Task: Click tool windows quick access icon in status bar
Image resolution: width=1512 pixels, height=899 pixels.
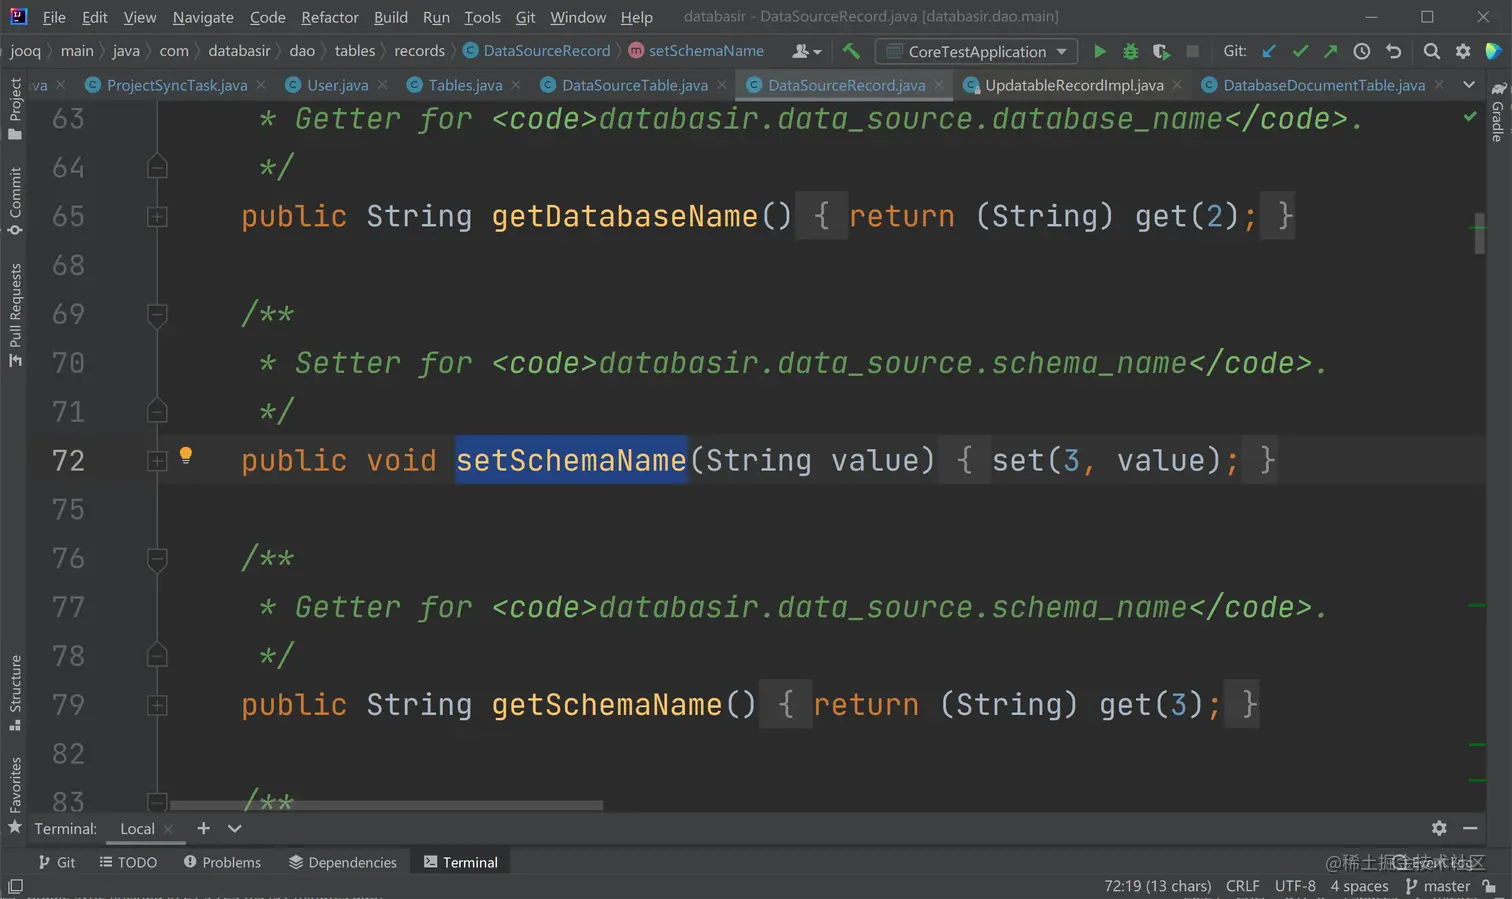Action: 15,886
